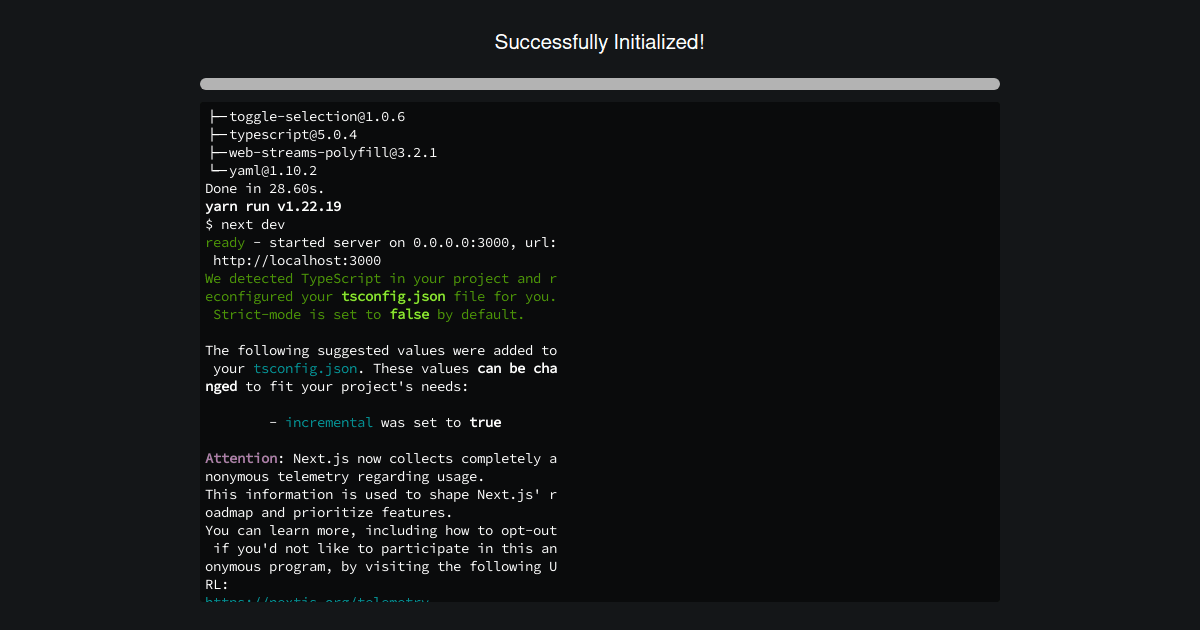Click the 'Done in 28.60s.' line

[263, 188]
